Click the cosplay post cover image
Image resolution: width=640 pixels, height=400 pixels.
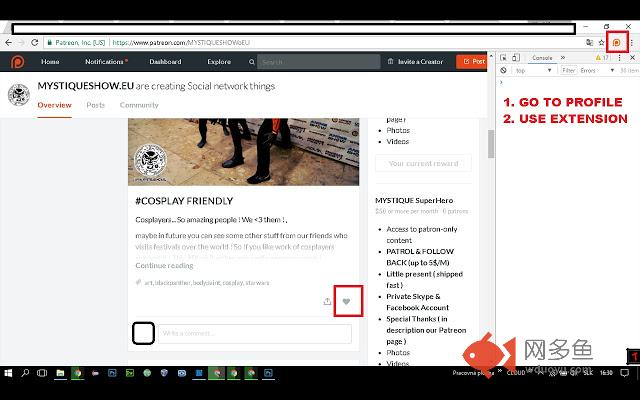(244, 152)
